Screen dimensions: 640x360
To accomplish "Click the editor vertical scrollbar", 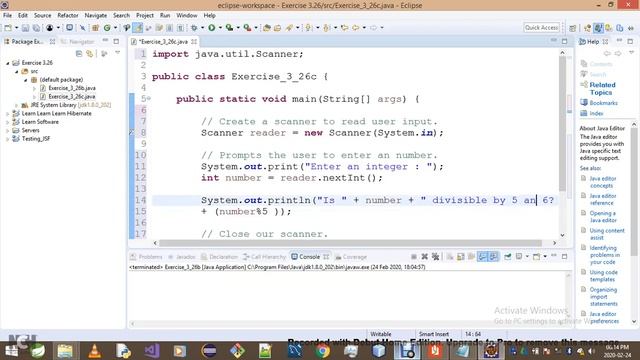I will (x=562, y=124).
